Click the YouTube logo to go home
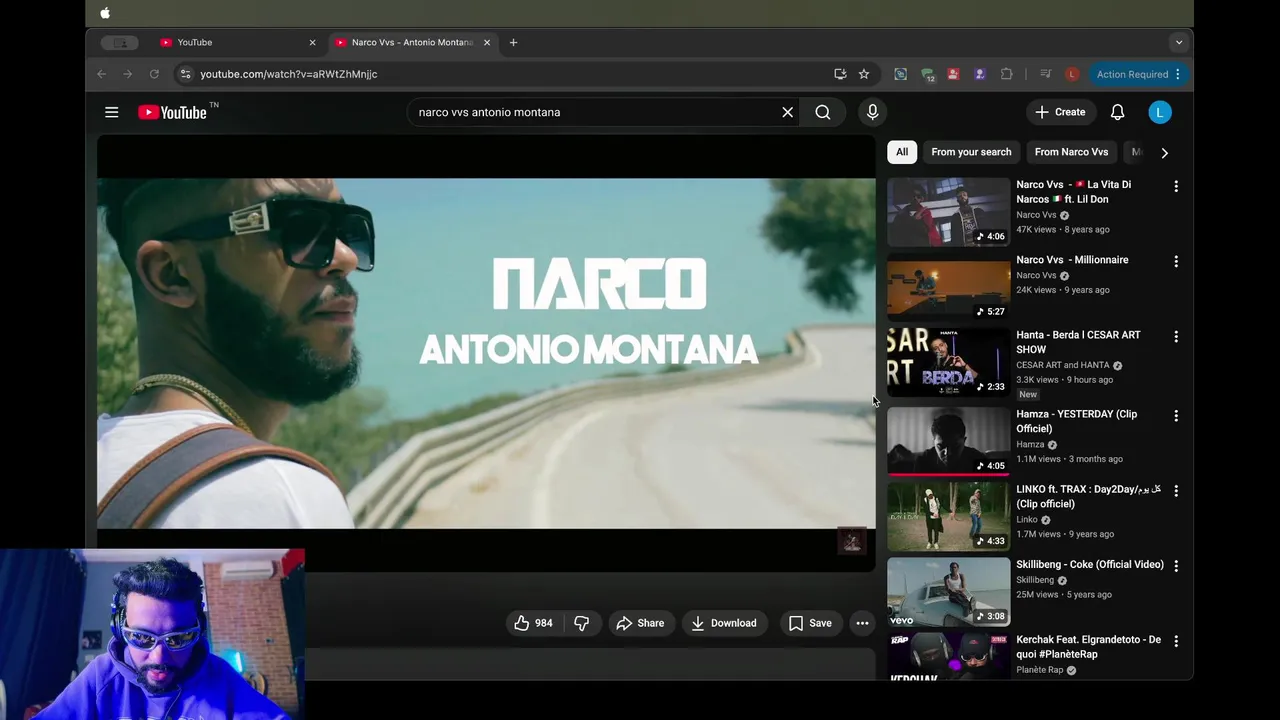1280x720 pixels. [x=172, y=112]
